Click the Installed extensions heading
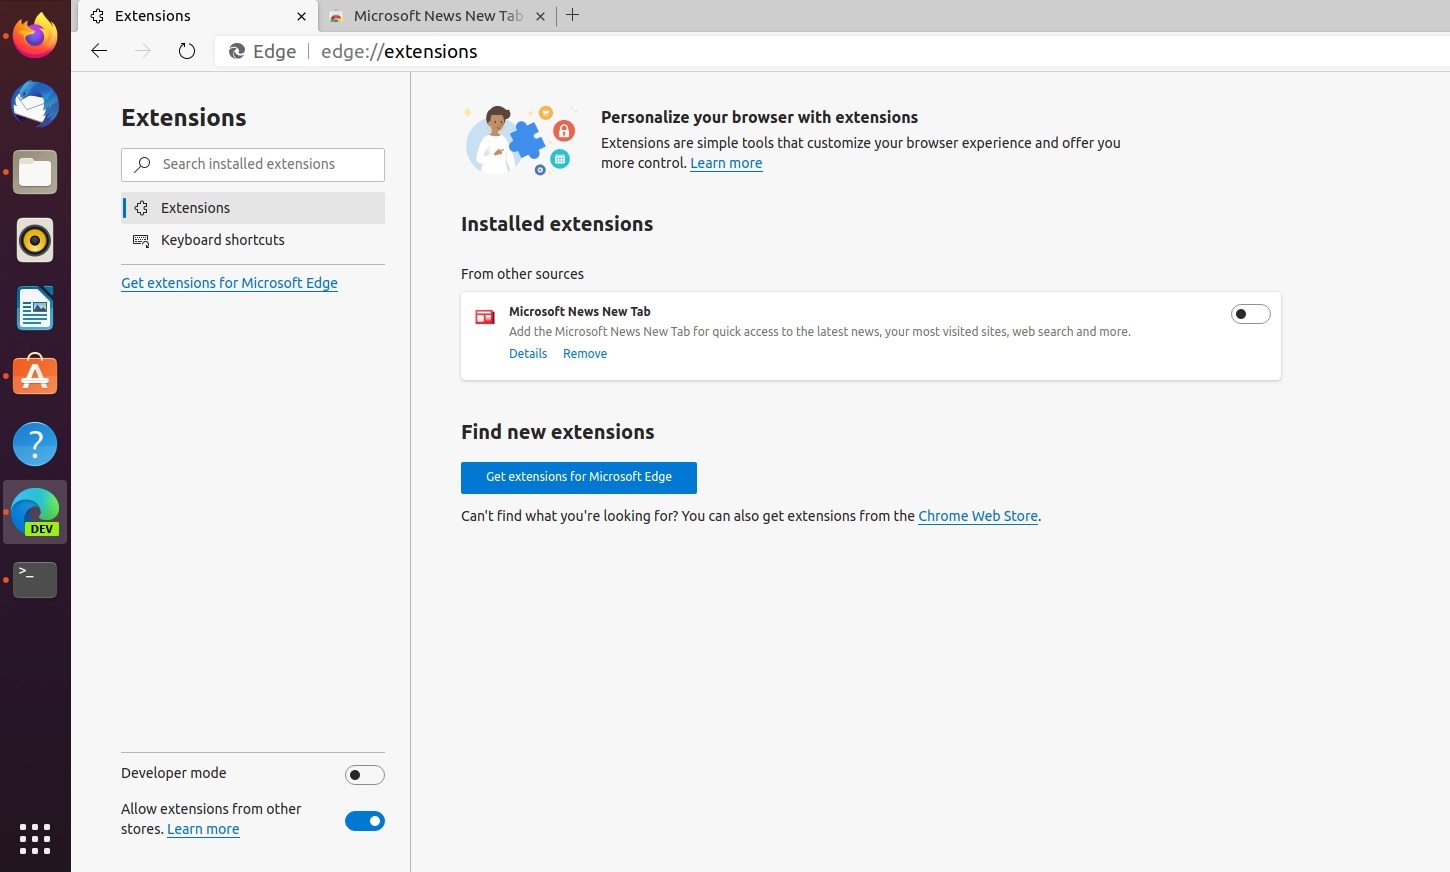 [557, 224]
